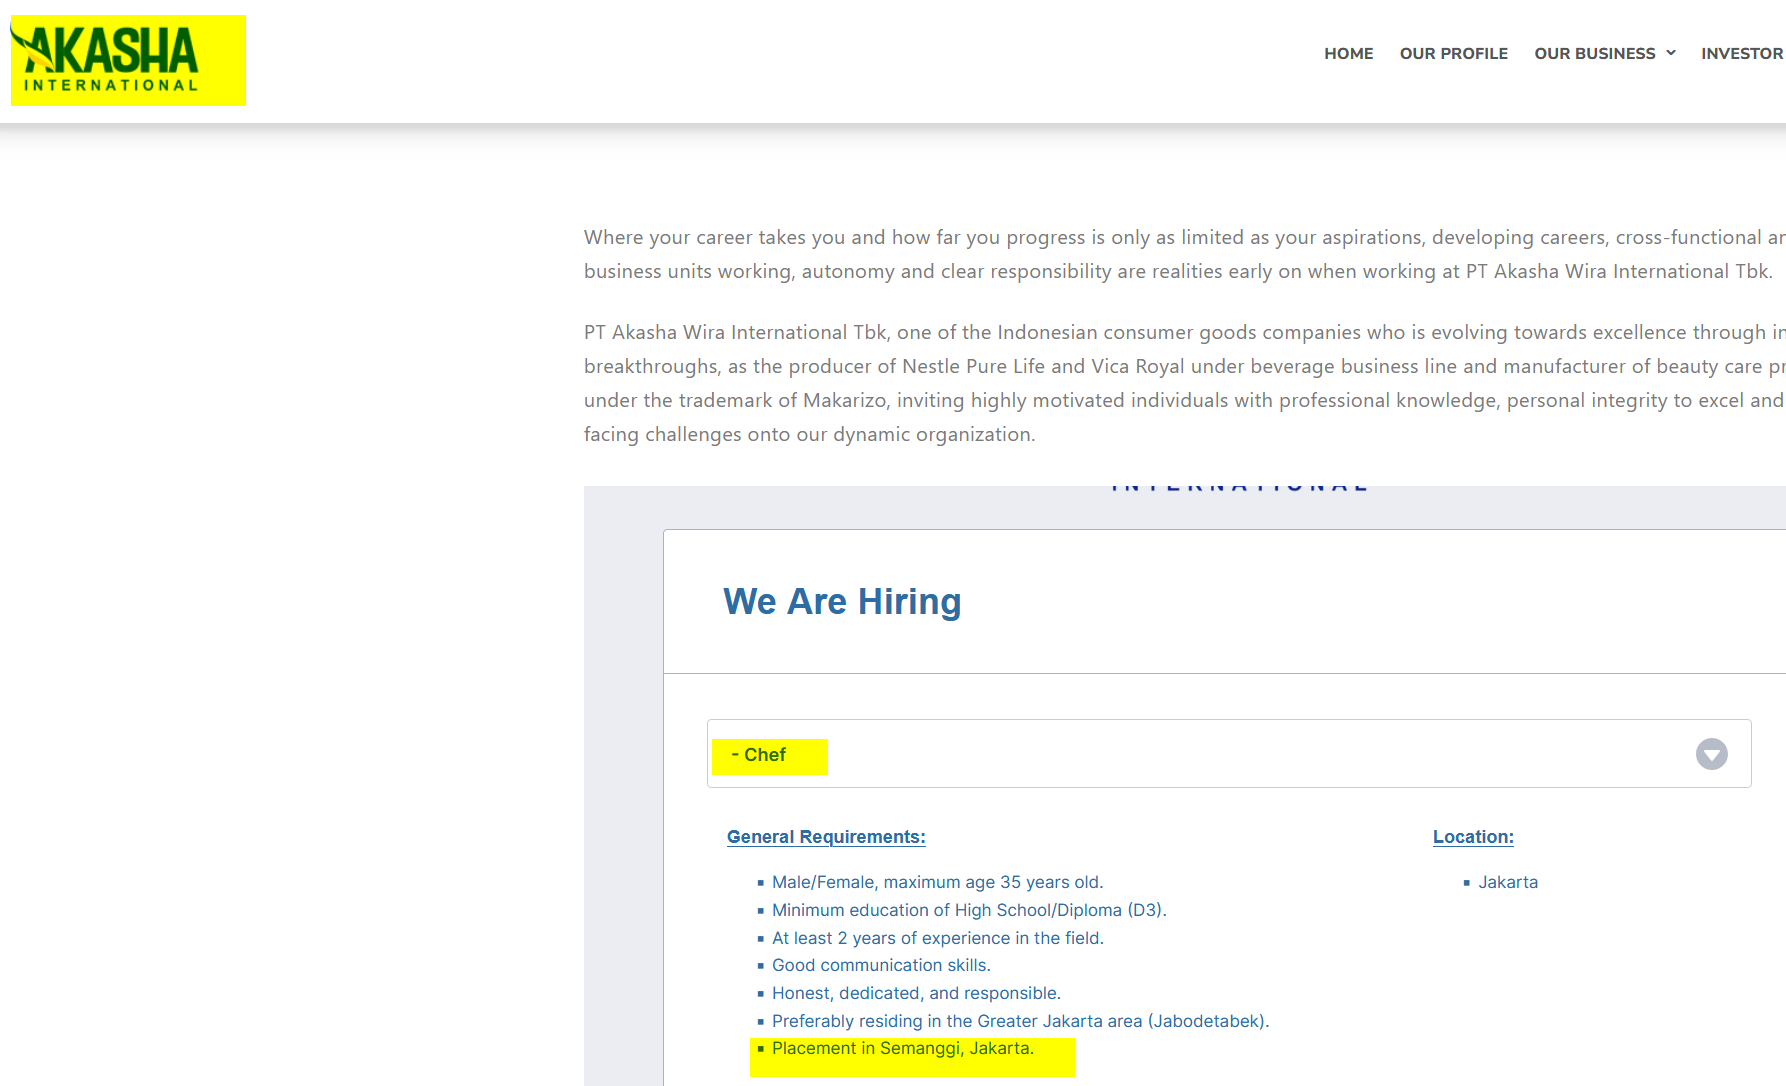Click the 'General Requirements:' heading
The width and height of the screenshot is (1786, 1086).
point(826,837)
